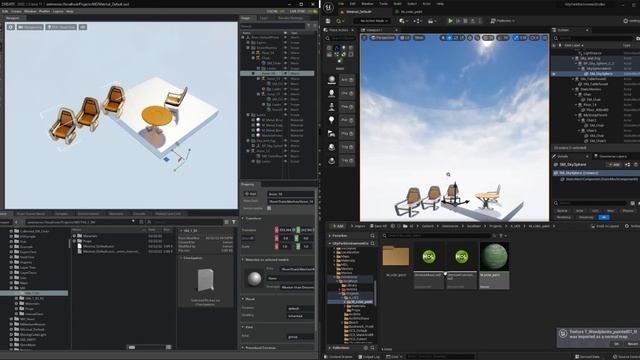This screenshot has width=640, height=360.
Task: Click the All filter in Unreal Details panel
Action: (604, 217)
